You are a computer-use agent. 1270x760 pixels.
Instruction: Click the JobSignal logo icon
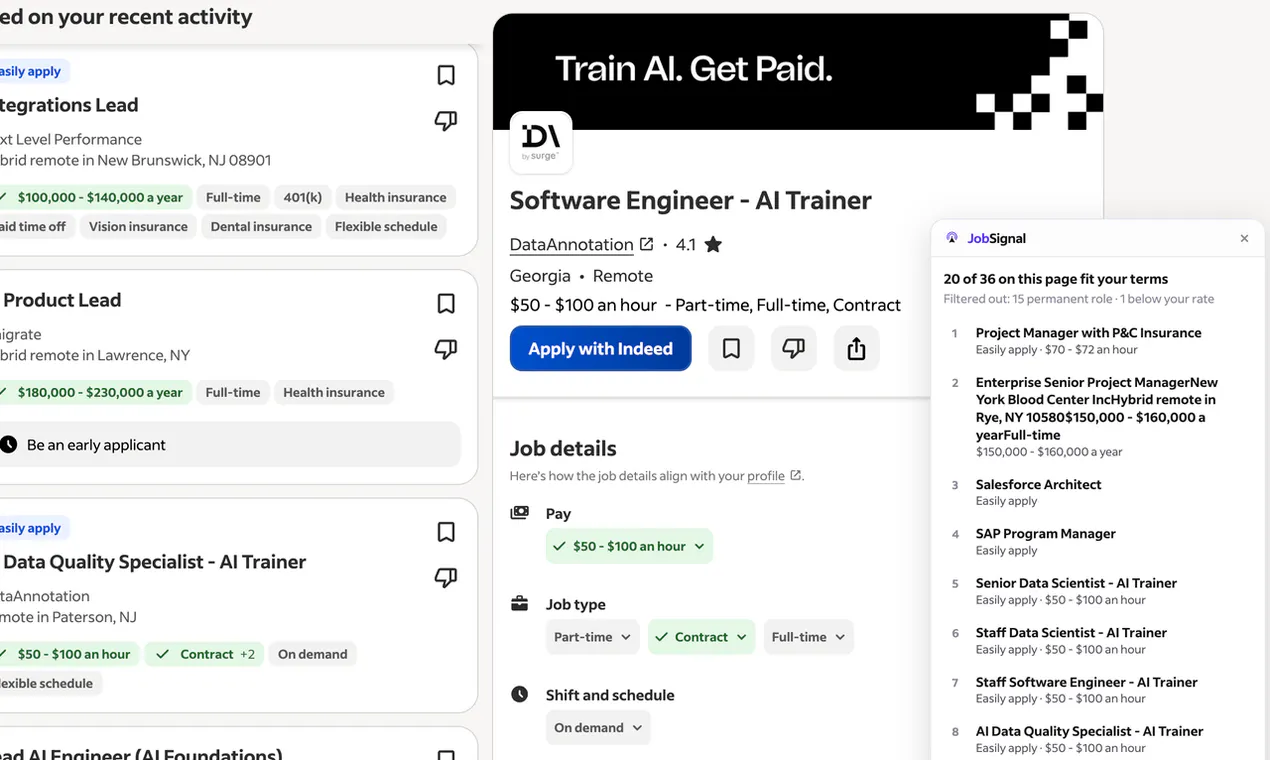[952, 238]
